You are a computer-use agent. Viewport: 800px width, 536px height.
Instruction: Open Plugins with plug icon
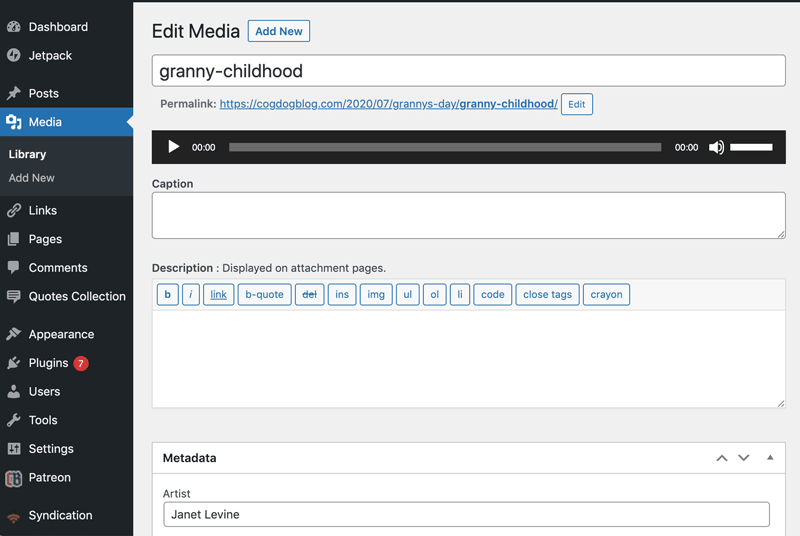[x=14, y=363]
